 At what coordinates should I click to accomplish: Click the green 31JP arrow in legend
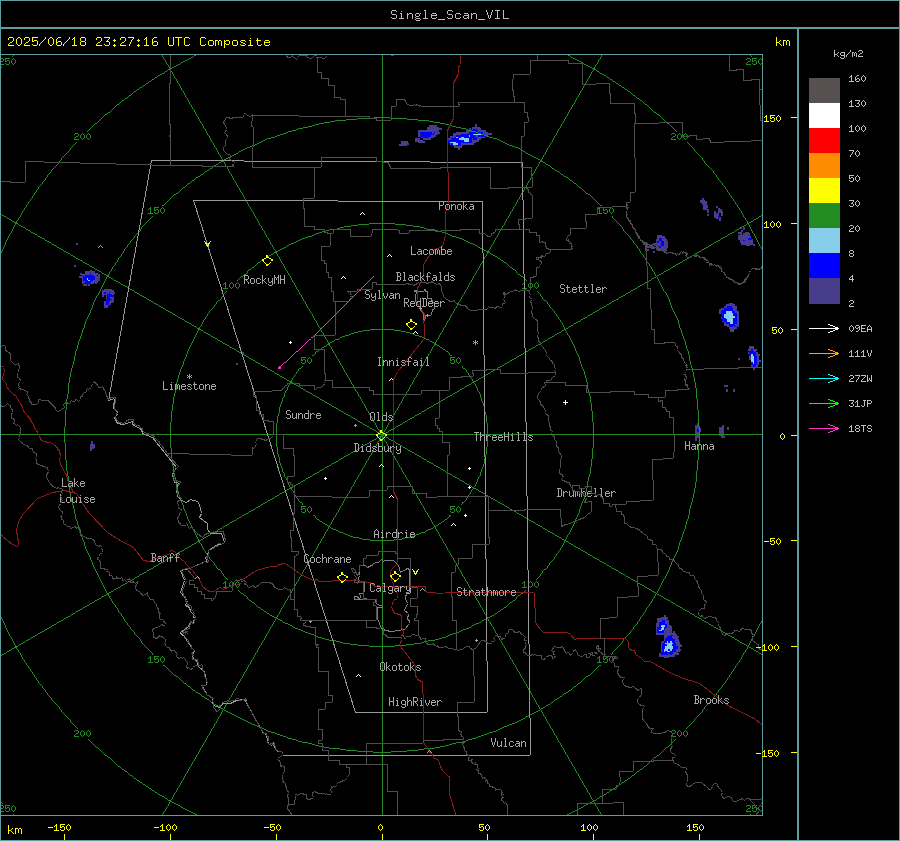(824, 404)
